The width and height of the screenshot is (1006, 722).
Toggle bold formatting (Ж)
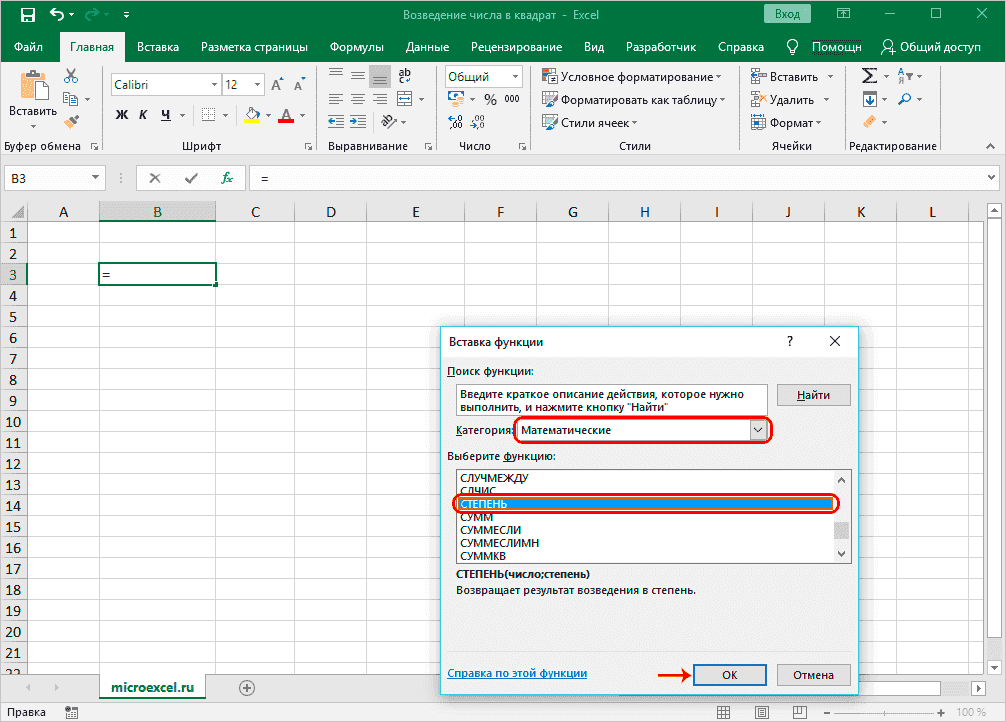pyautogui.click(x=122, y=115)
